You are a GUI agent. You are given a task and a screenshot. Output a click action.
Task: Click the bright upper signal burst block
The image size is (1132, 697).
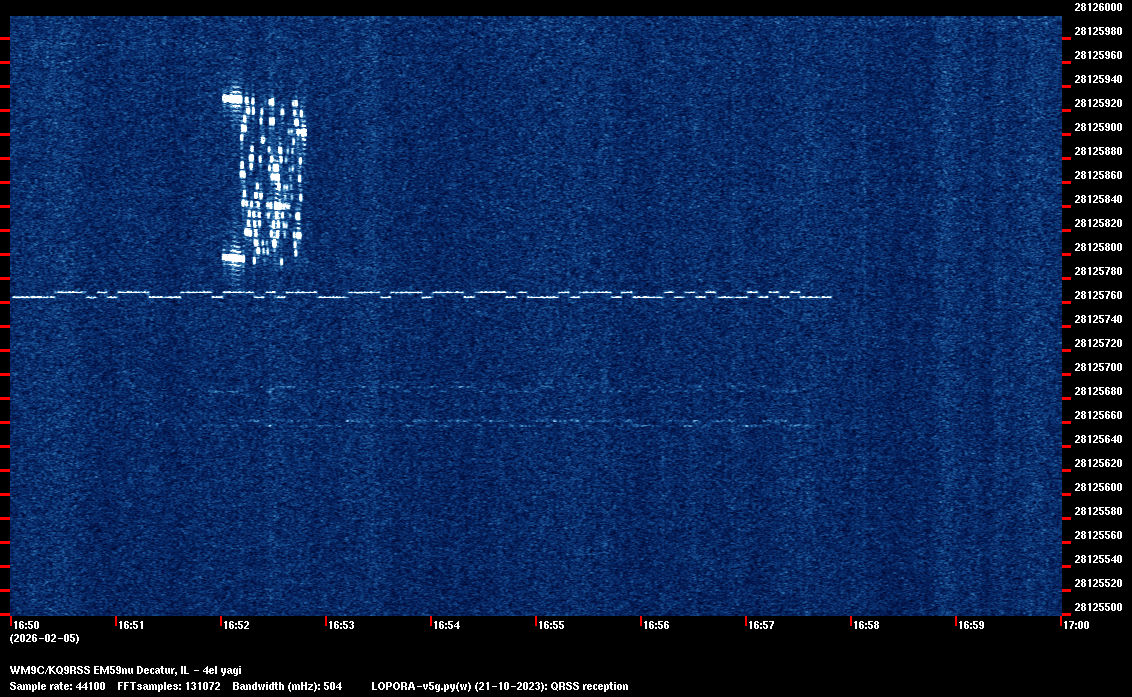[233, 98]
